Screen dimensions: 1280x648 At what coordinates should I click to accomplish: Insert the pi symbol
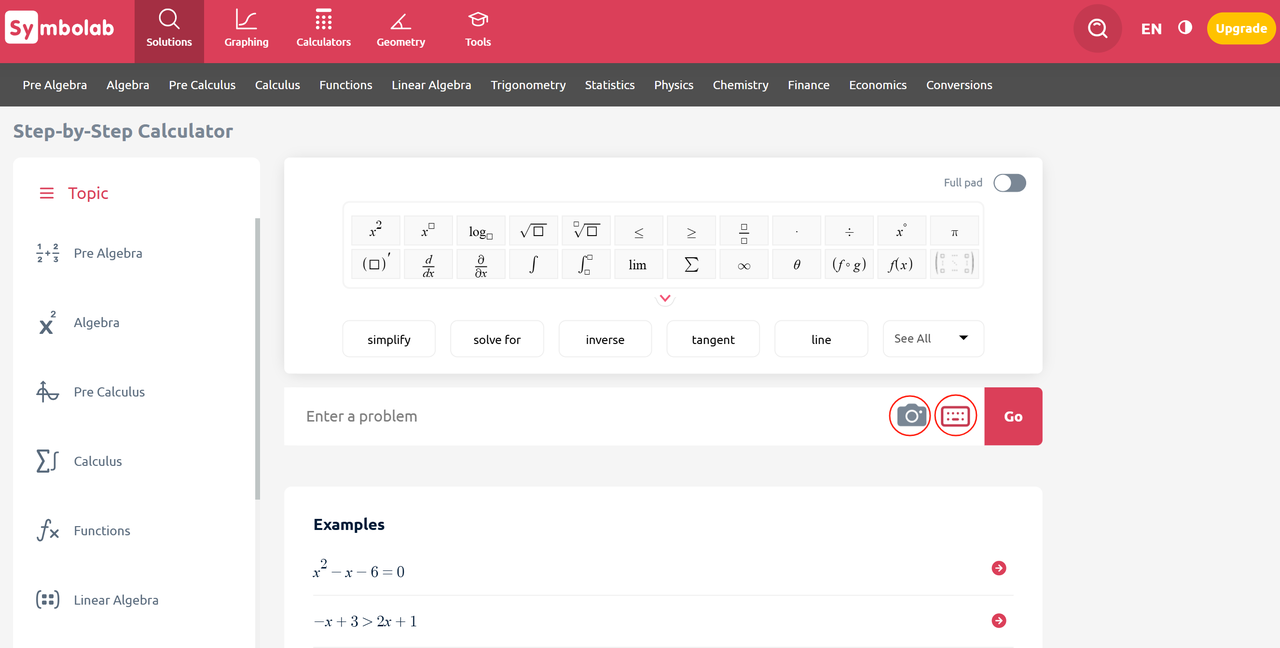point(954,231)
